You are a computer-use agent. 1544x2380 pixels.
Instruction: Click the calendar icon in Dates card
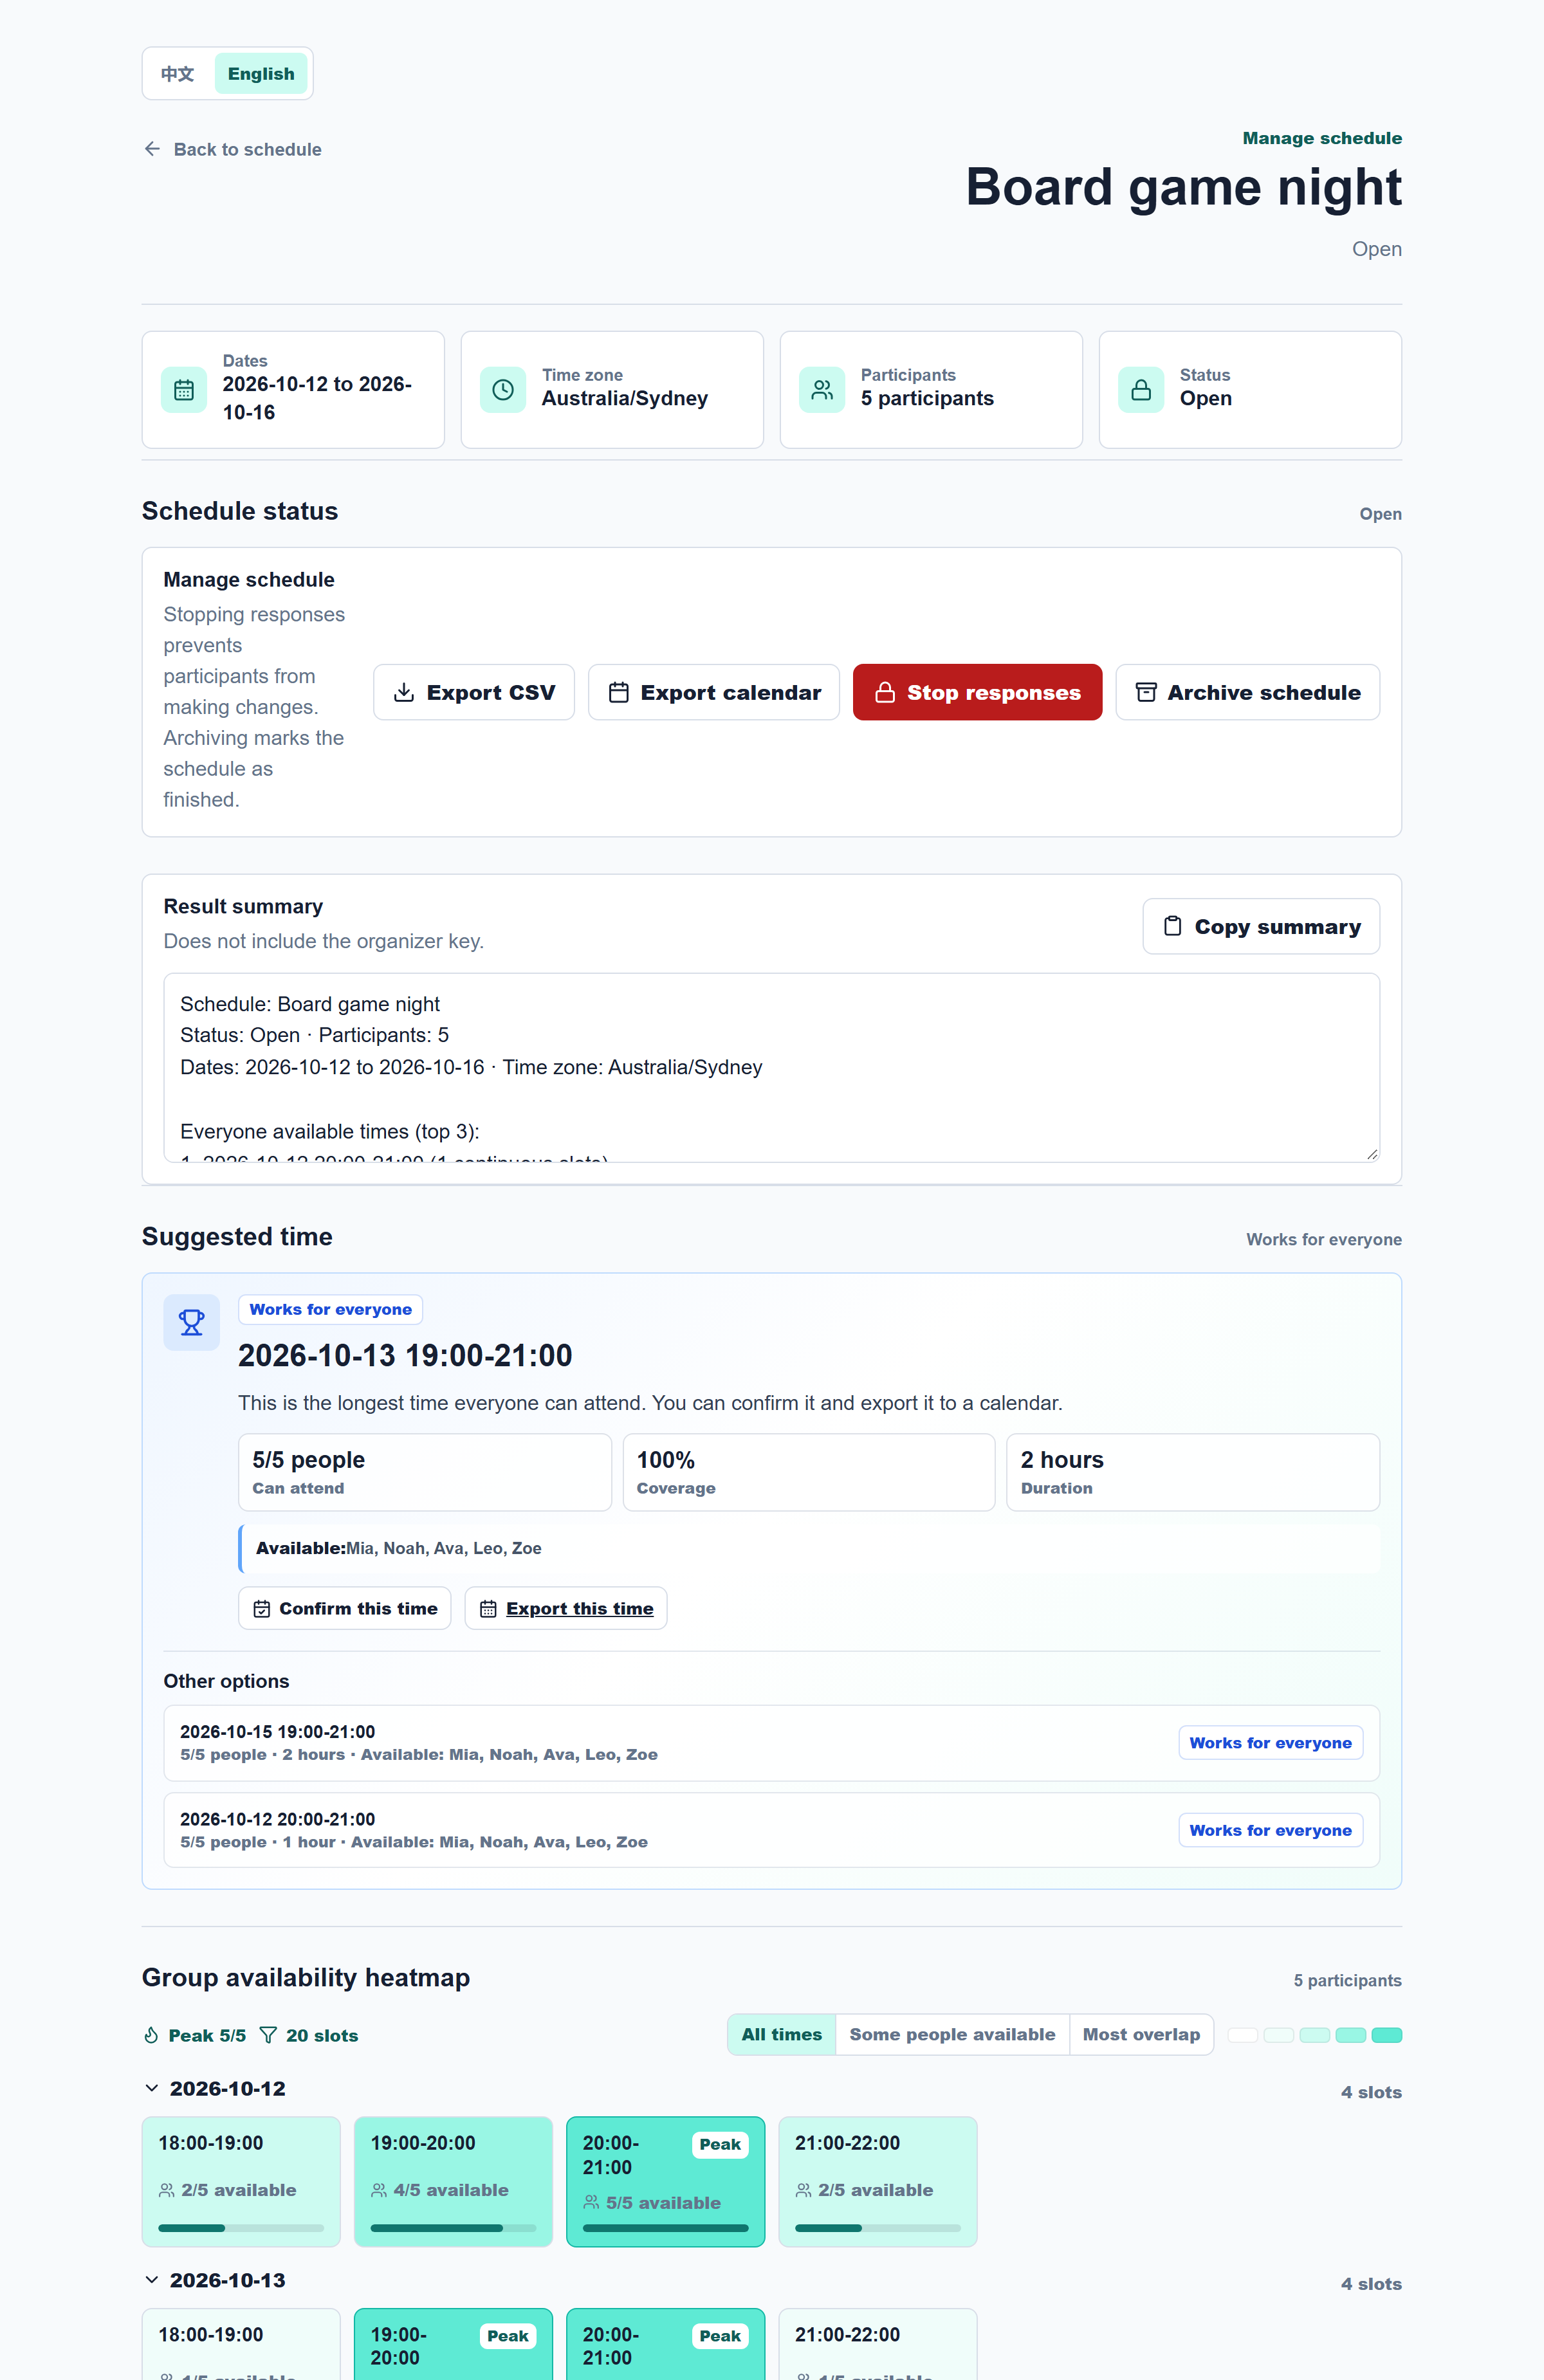[184, 390]
